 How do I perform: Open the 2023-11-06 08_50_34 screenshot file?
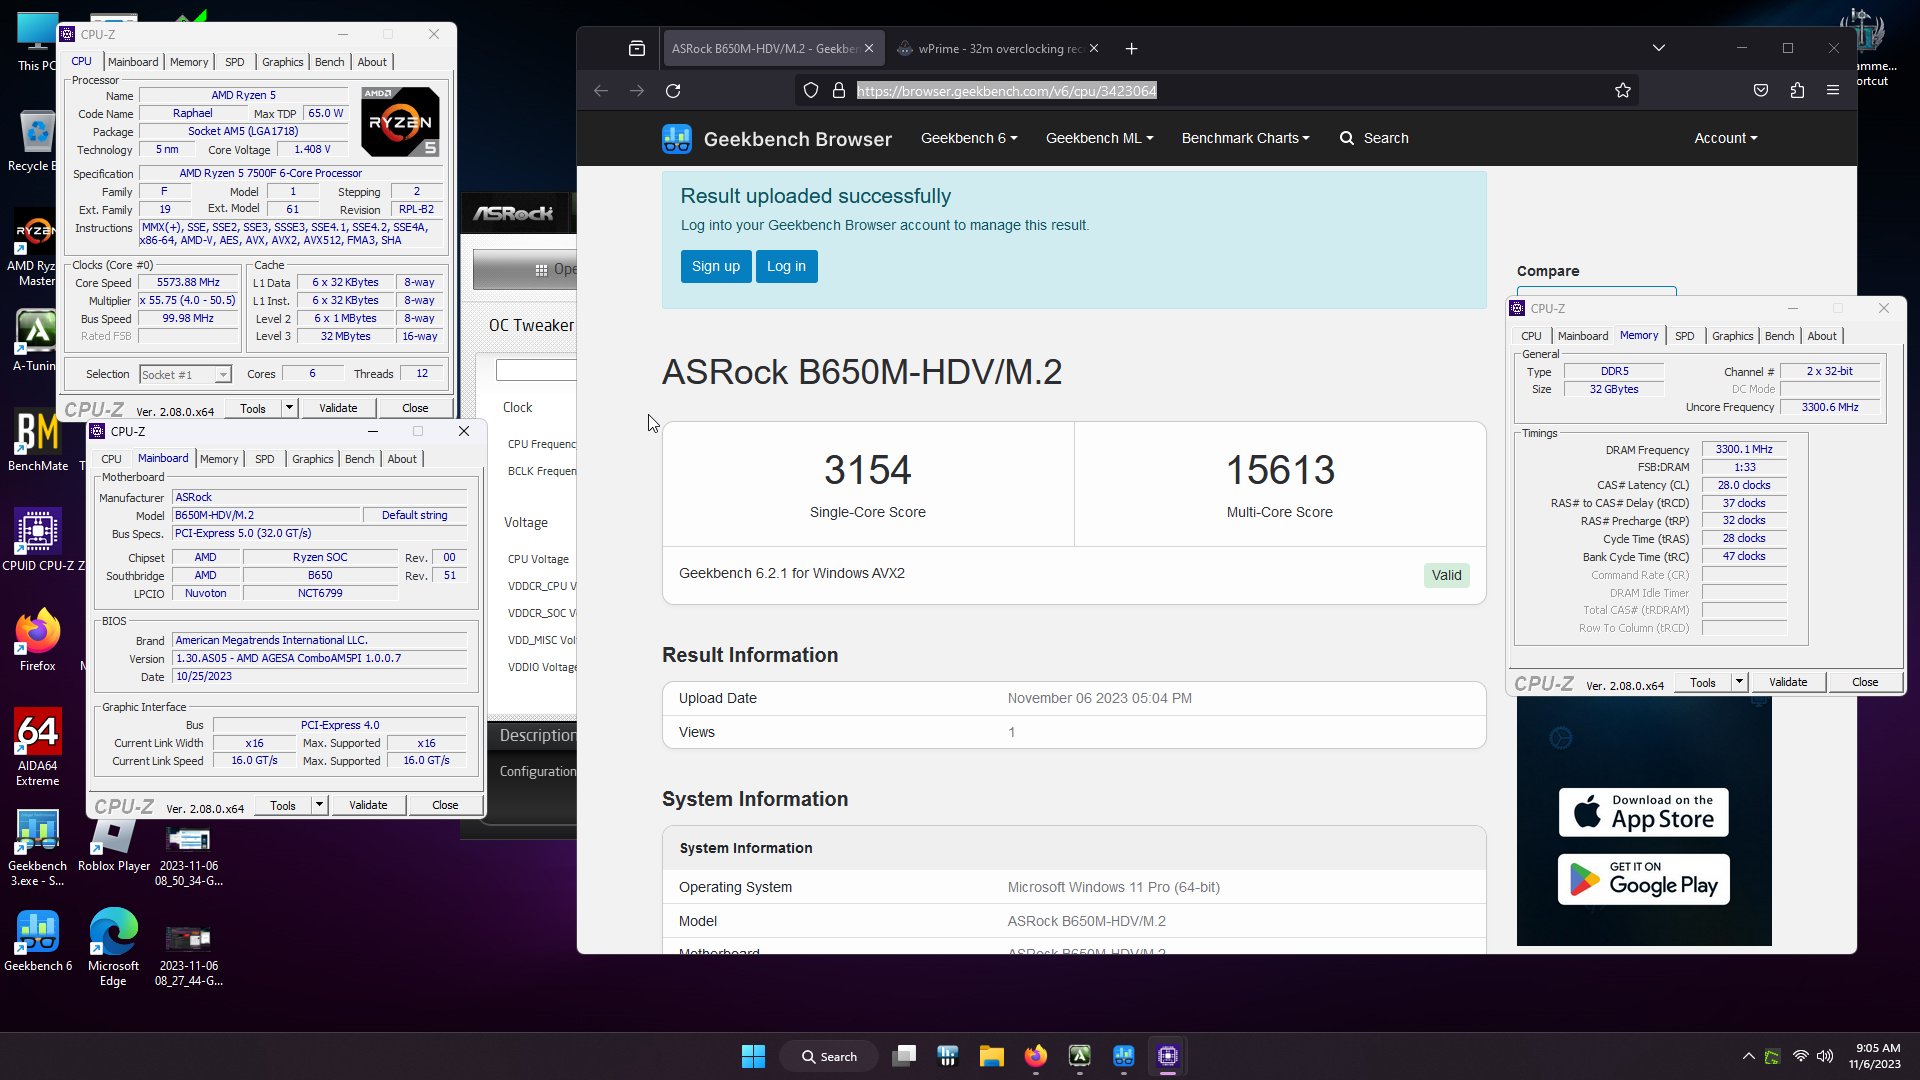pyautogui.click(x=188, y=854)
